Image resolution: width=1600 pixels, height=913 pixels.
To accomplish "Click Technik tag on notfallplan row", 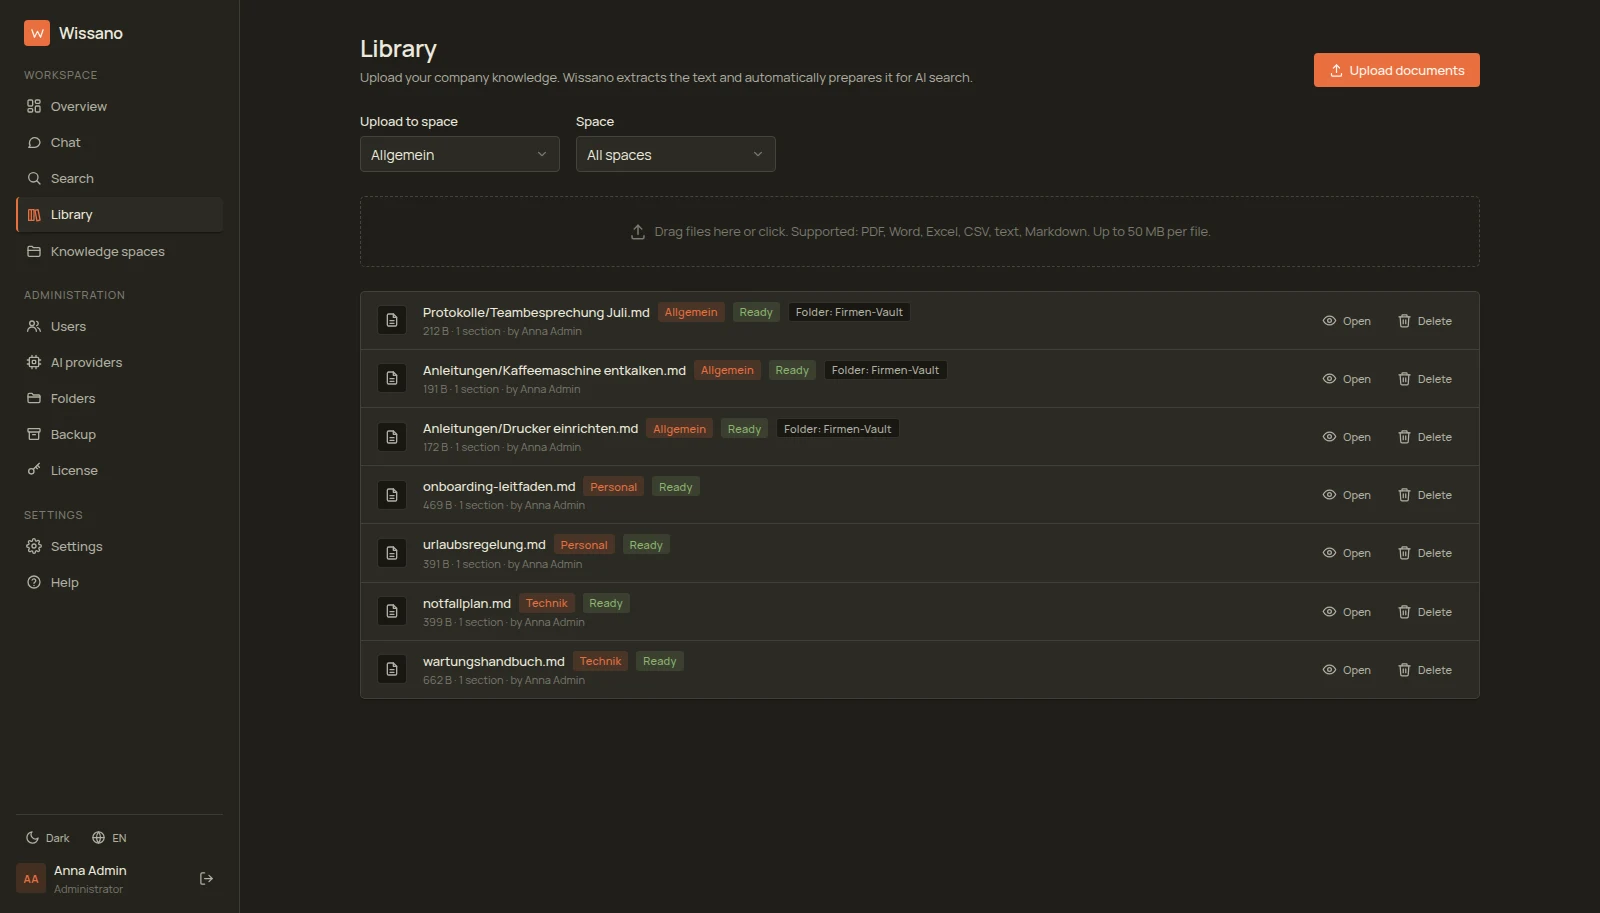I will point(547,603).
